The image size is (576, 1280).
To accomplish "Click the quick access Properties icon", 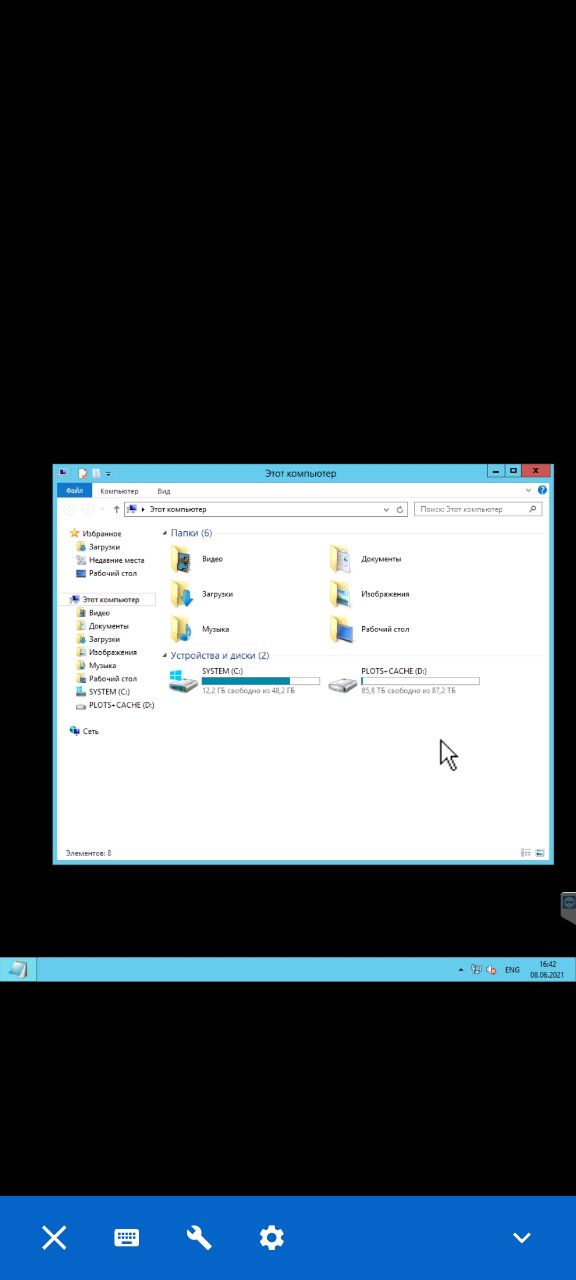I will (83, 473).
